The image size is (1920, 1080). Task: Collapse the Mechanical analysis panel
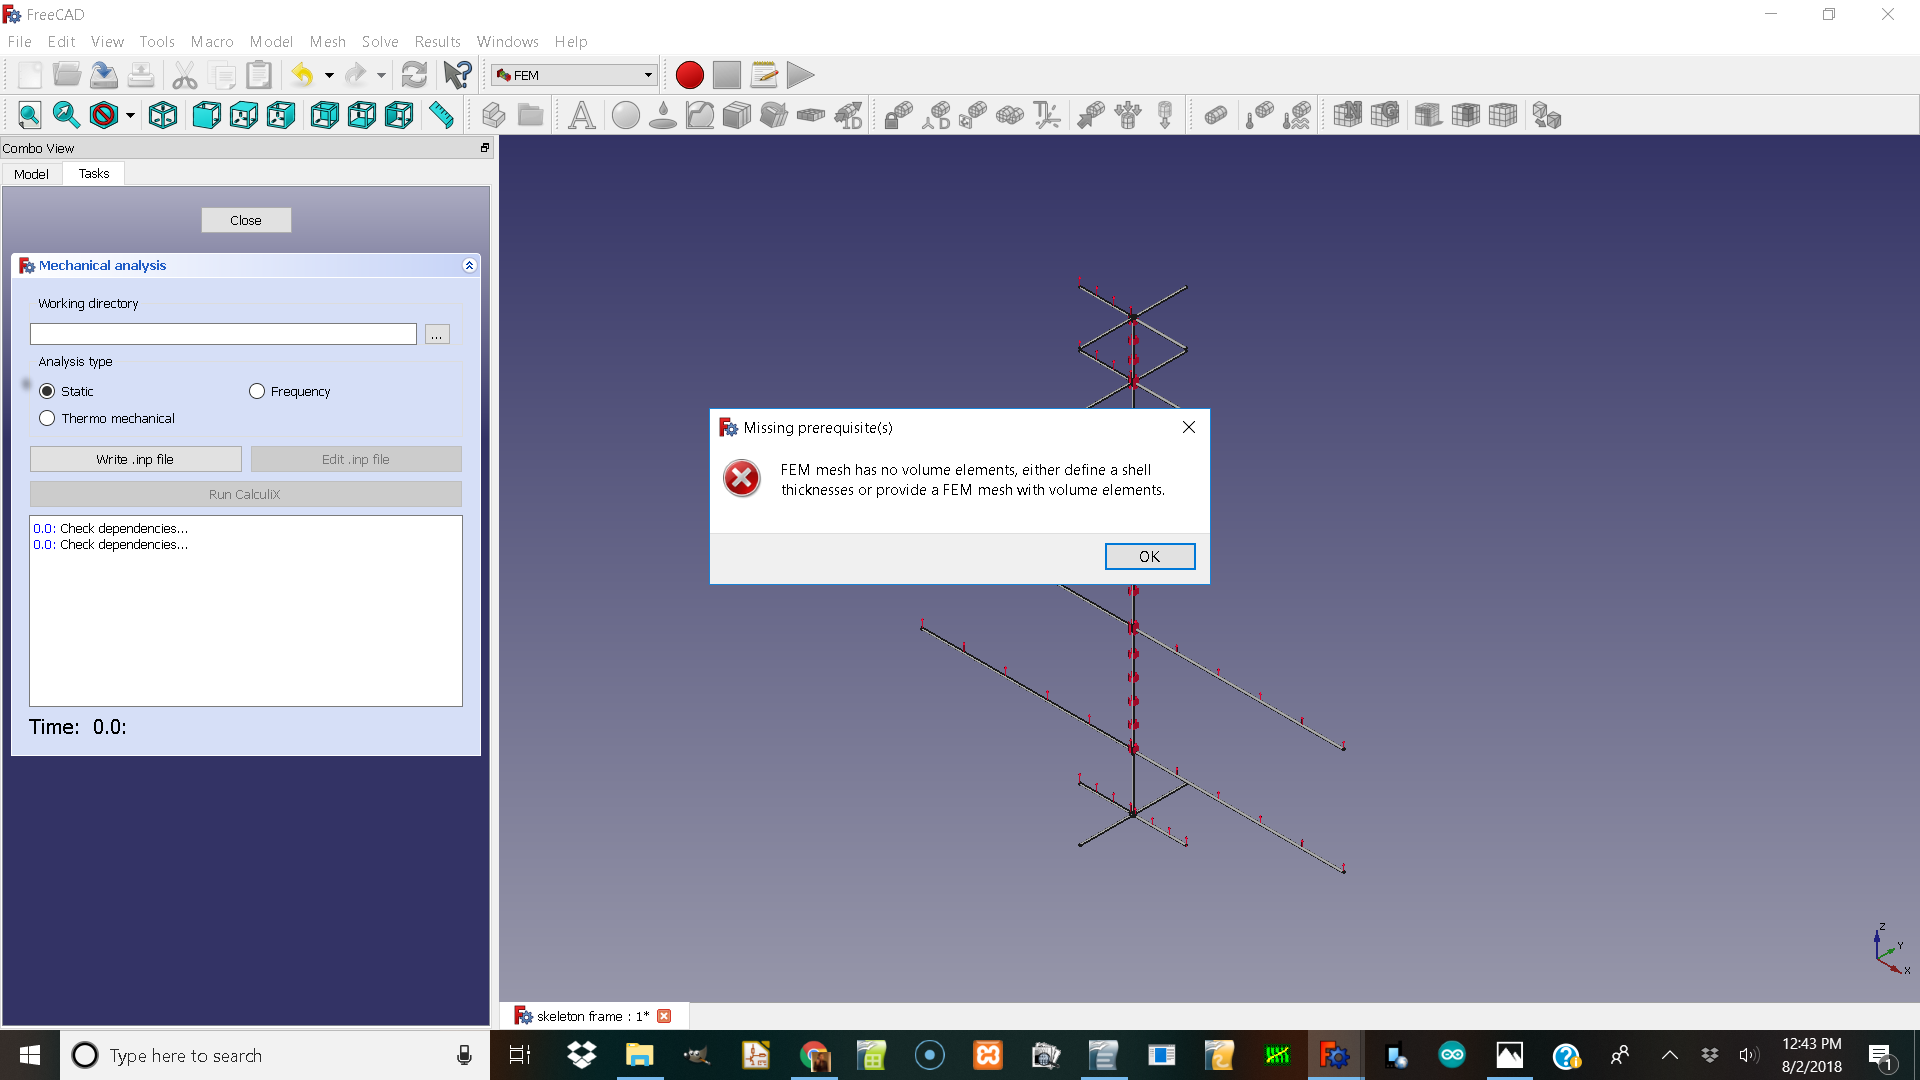[x=469, y=265]
